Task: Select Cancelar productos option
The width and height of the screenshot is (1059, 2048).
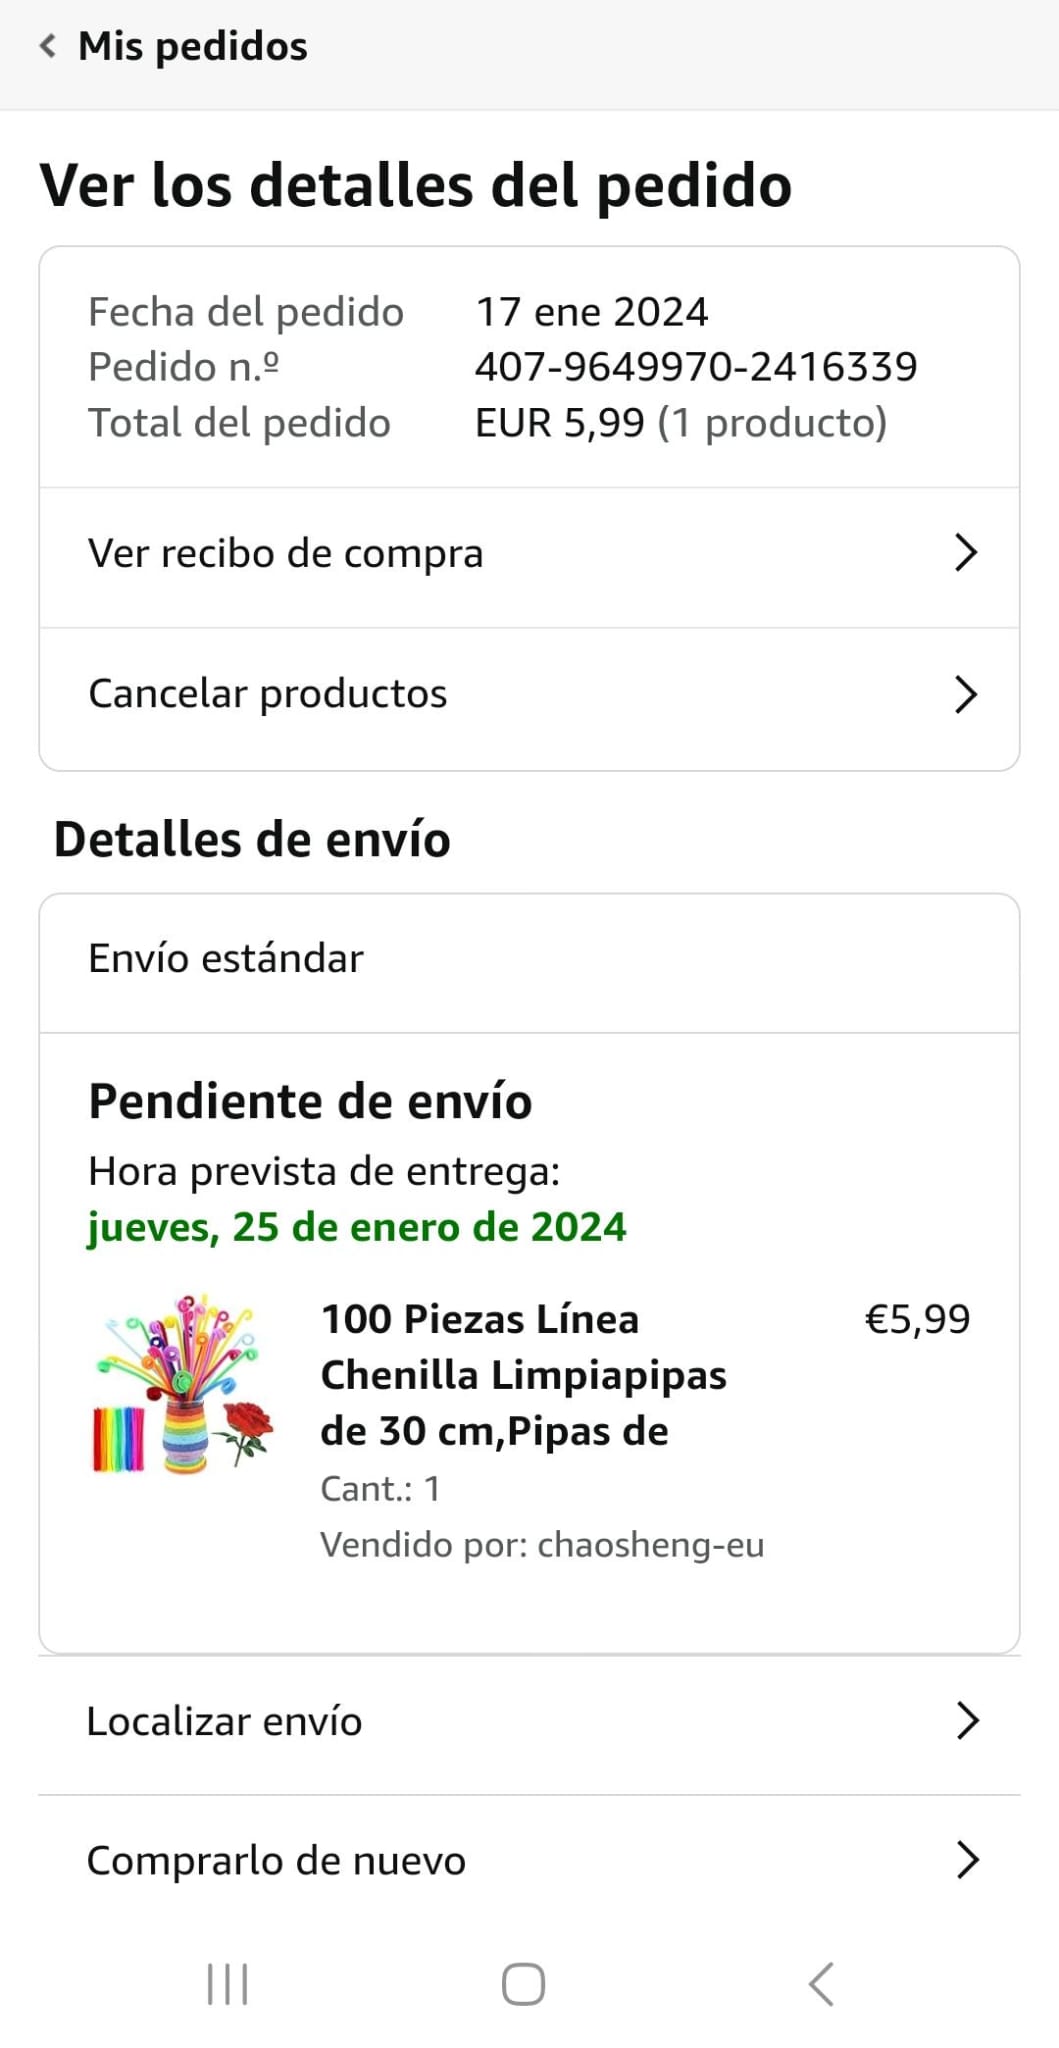Action: pos(268,694)
